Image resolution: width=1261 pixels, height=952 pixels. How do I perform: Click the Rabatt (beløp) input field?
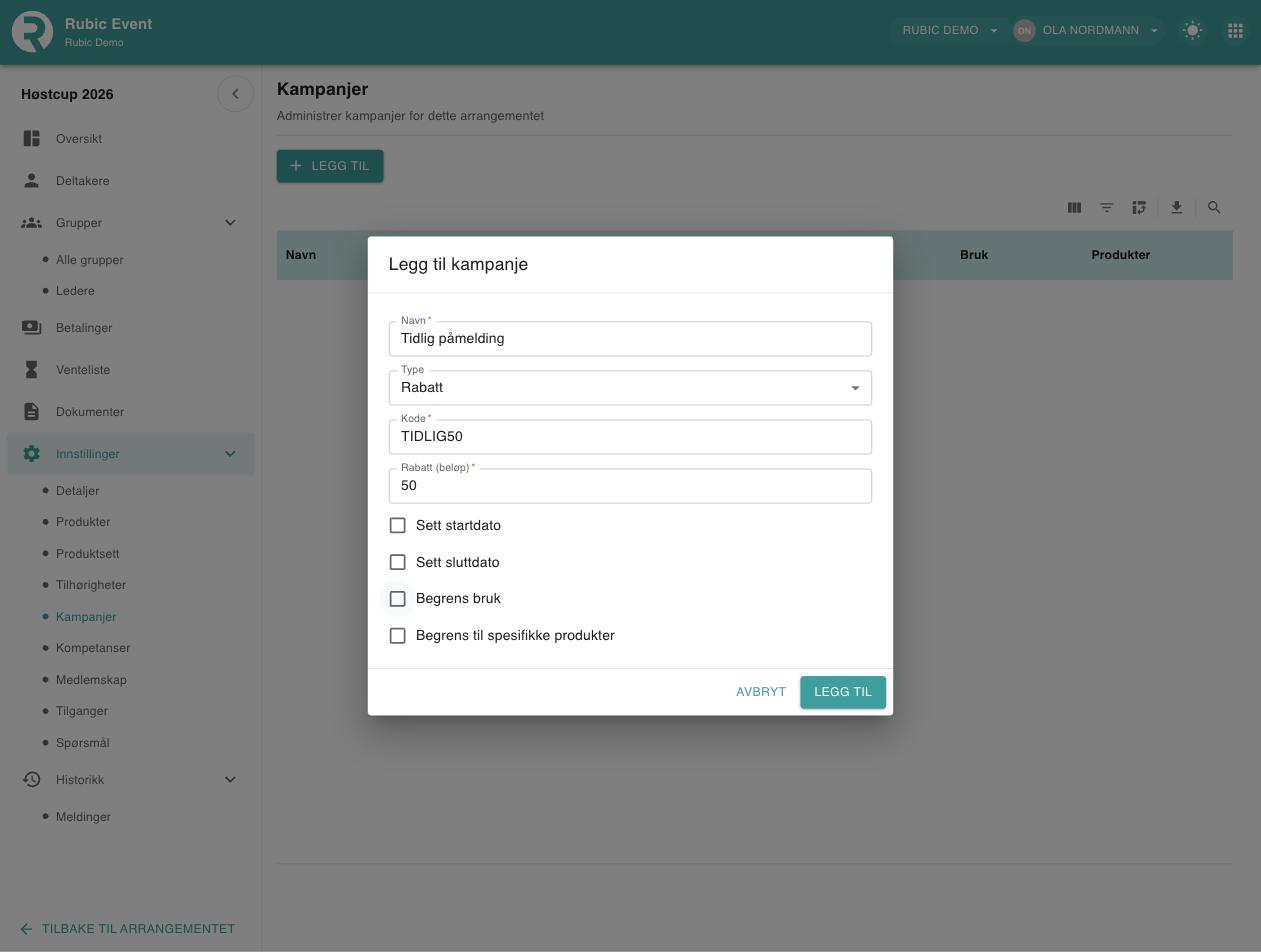630,486
